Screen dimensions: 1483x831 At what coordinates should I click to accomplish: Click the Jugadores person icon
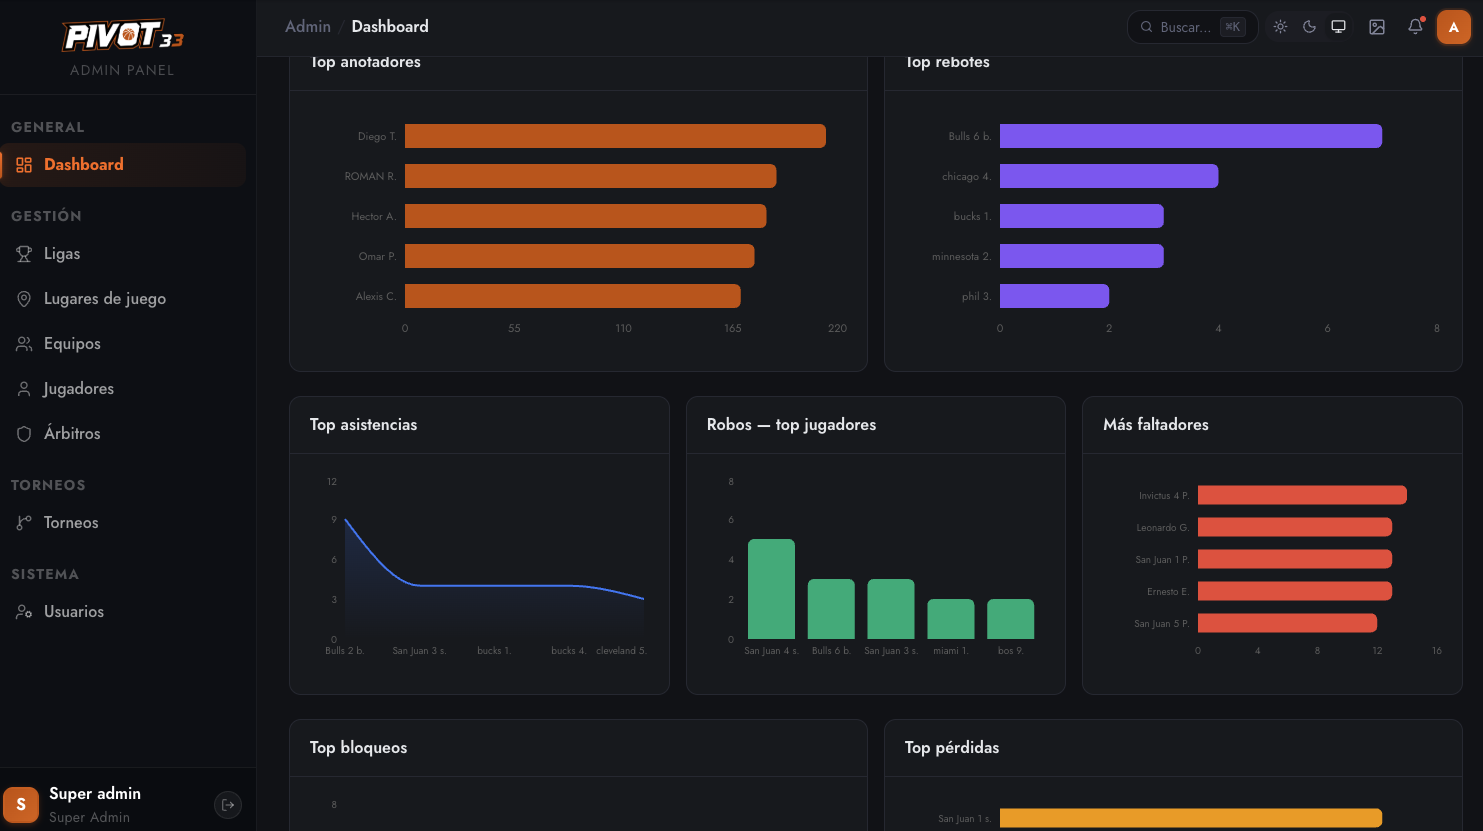[x=24, y=389]
